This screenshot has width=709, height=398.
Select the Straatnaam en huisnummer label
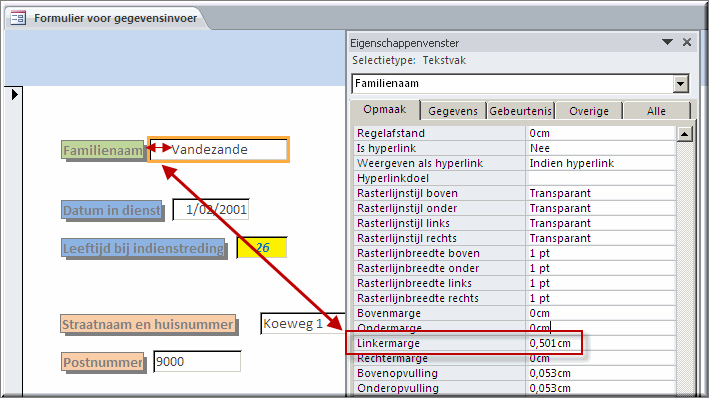click(148, 324)
